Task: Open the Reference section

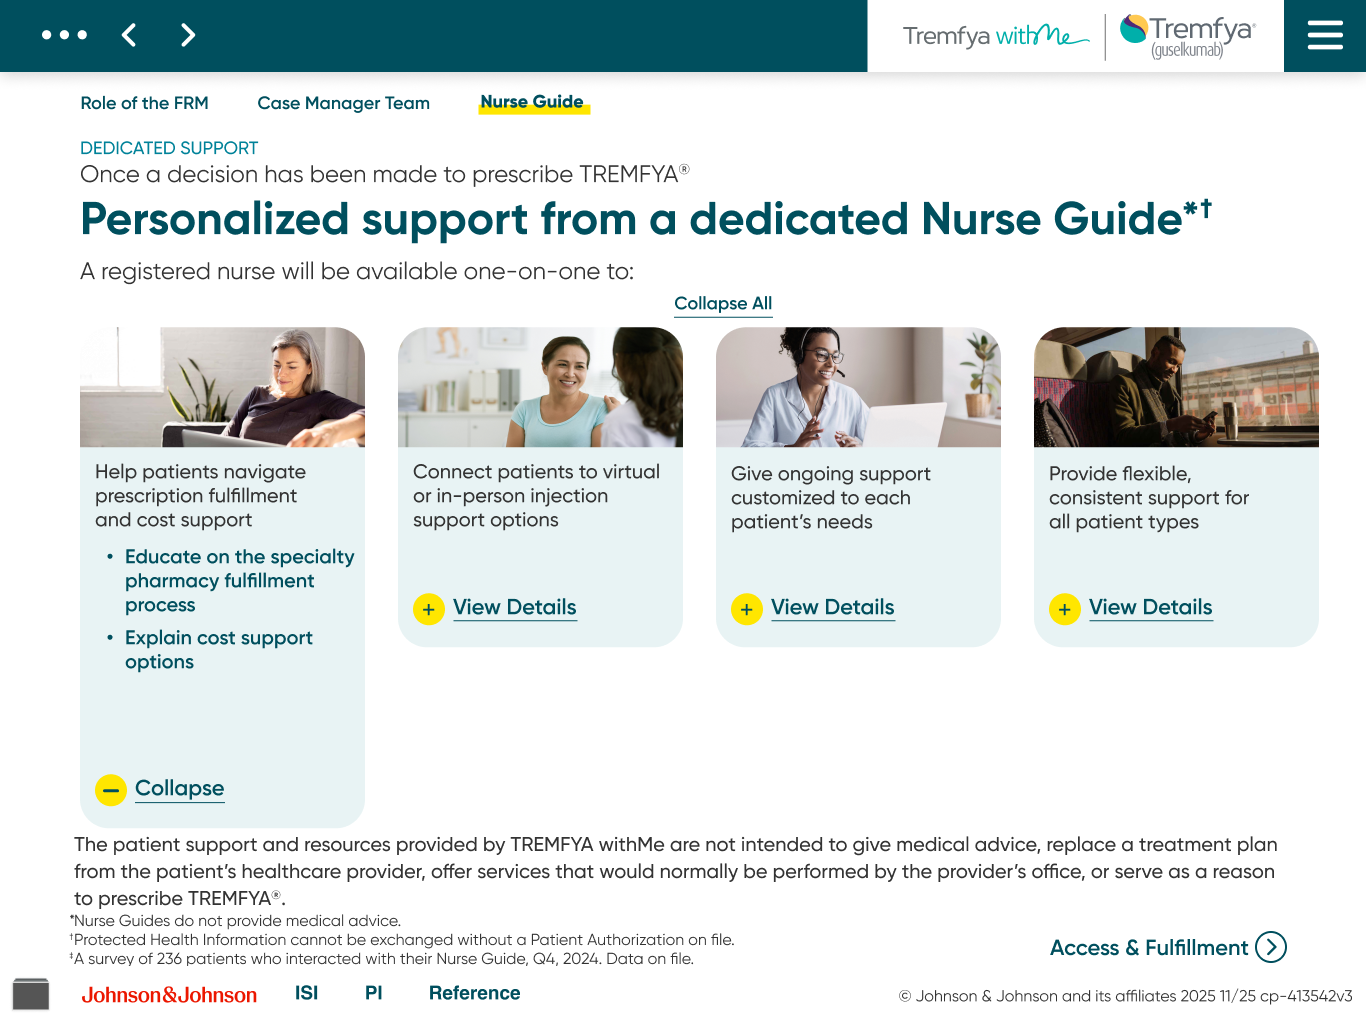Action: pos(475,993)
